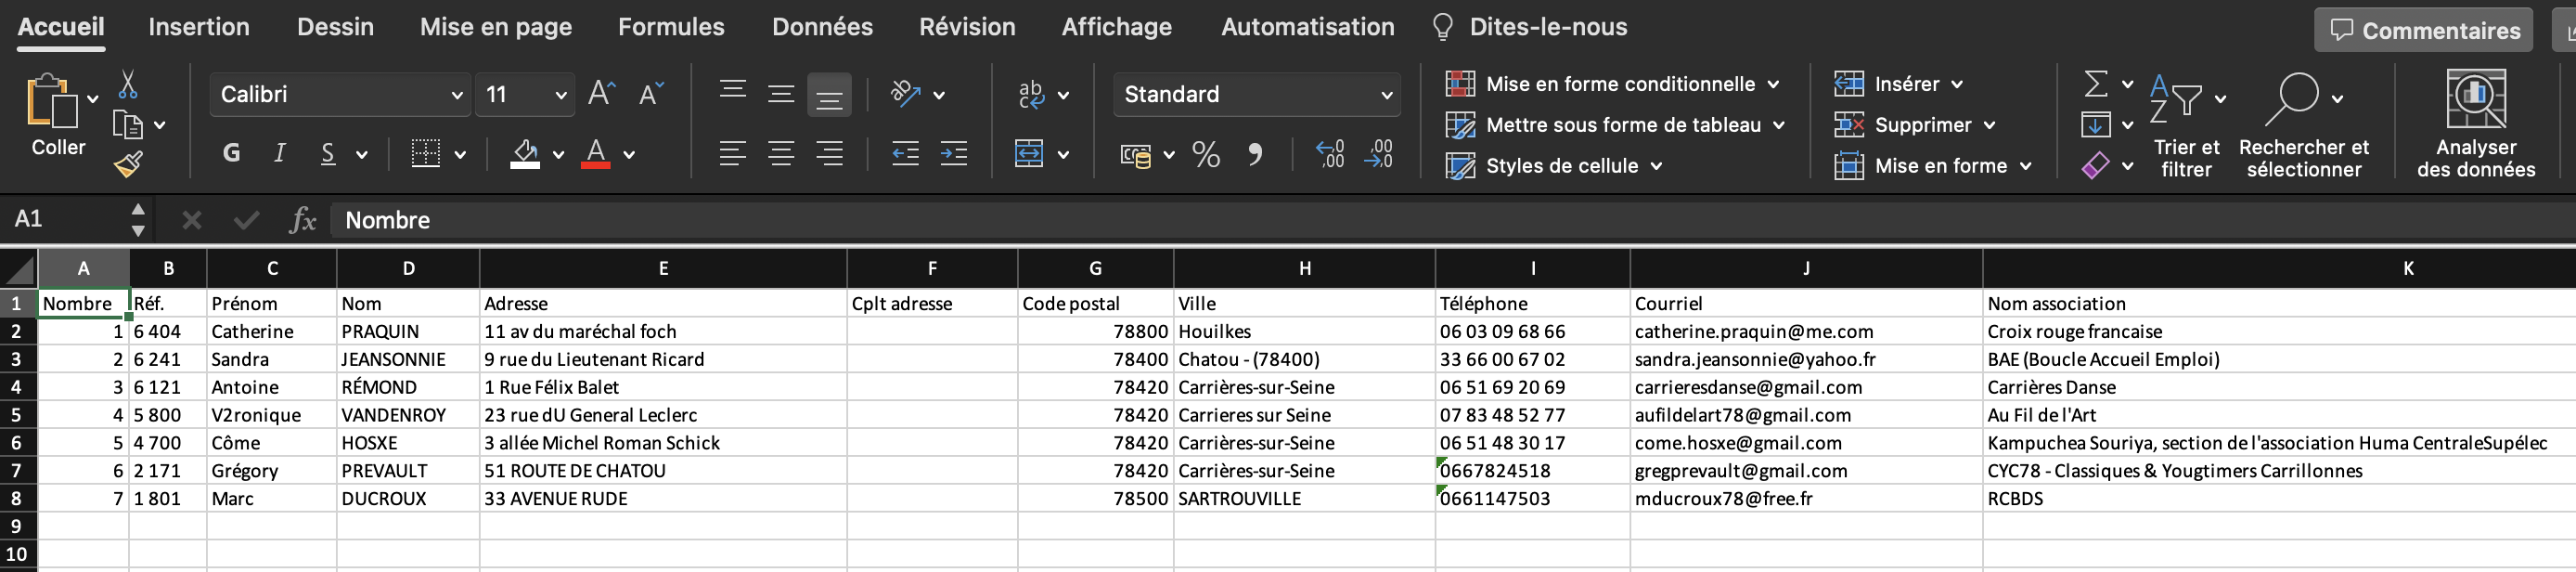Viewport: 2576px width, 572px height.
Task: Apply middle vertical alignment
Action: point(781,94)
